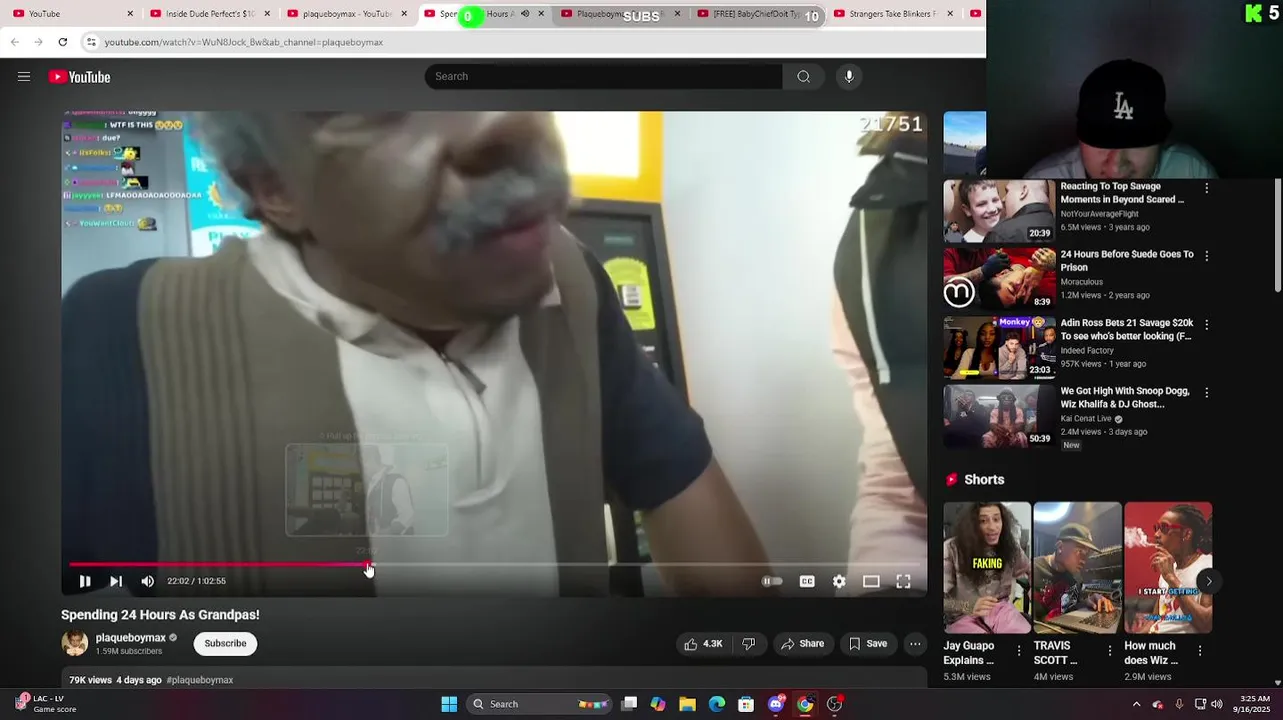Mute the playing tab via speaker icon
This screenshot has width=1283, height=720.
pyautogui.click(x=525, y=14)
